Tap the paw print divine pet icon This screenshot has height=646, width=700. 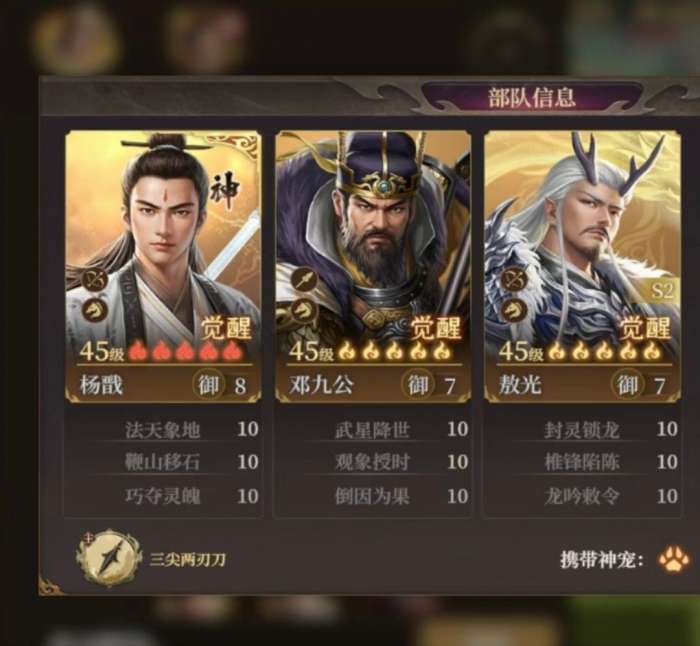673,559
